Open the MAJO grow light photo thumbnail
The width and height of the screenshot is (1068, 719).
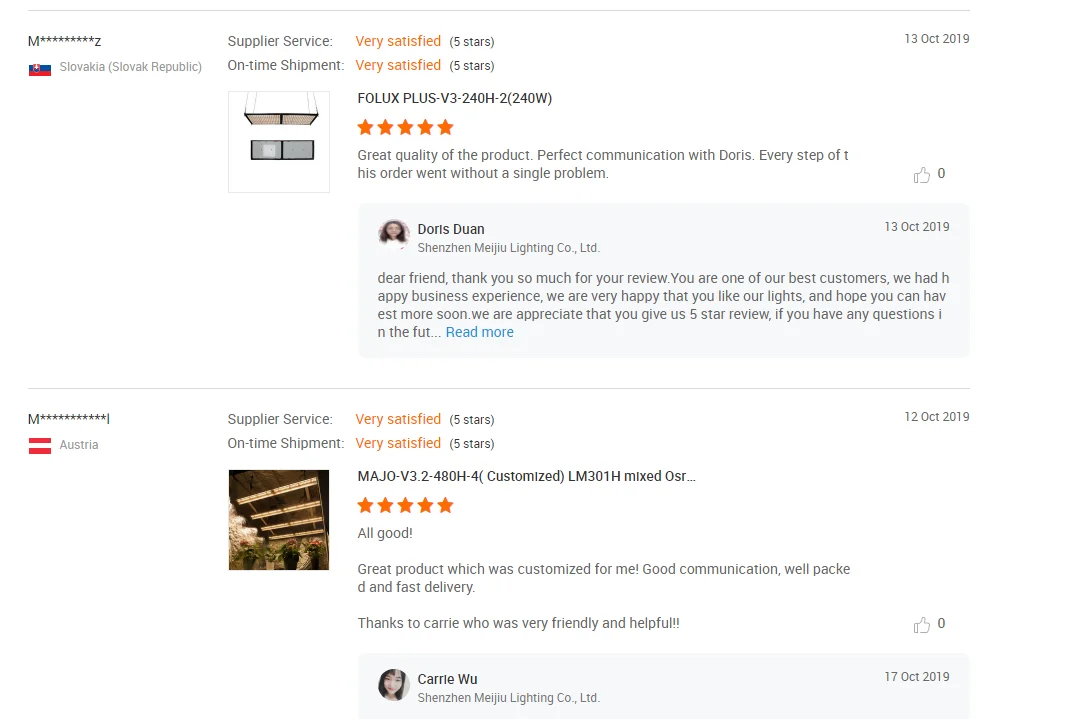279,520
